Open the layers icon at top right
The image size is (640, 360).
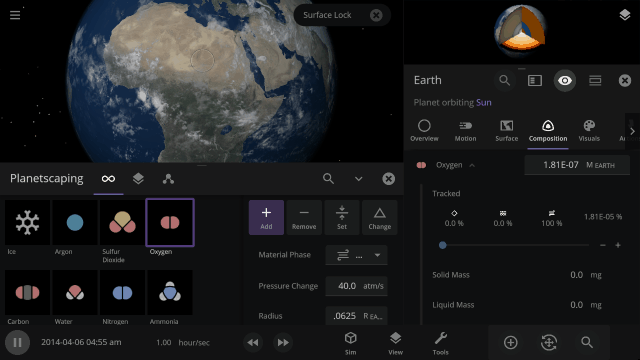coord(624,15)
